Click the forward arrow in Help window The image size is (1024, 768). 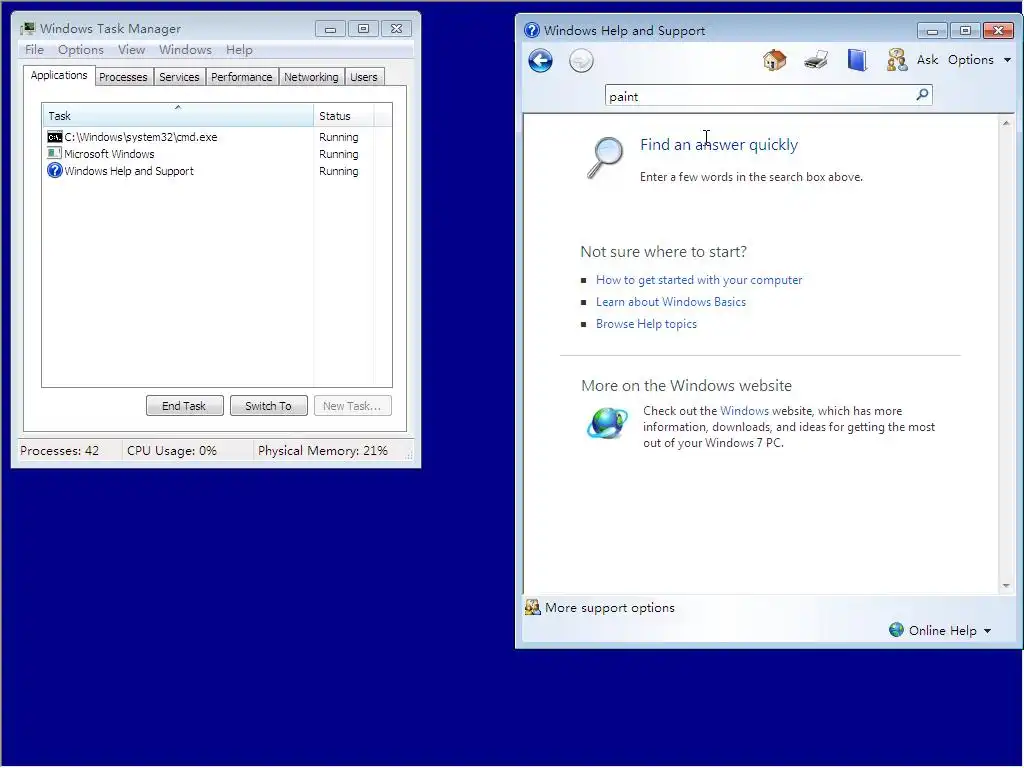pyautogui.click(x=581, y=61)
